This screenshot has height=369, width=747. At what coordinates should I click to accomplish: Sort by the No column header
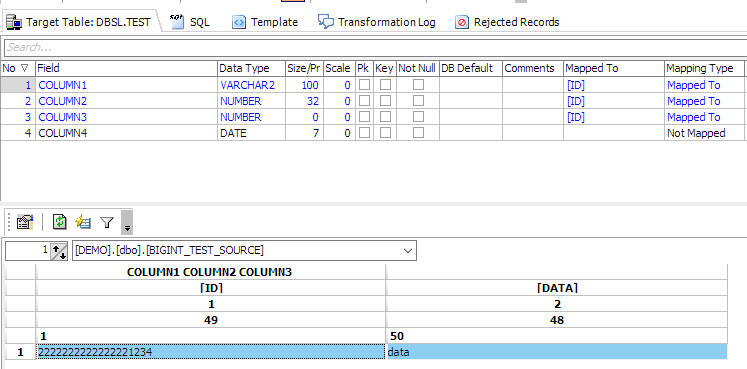(18, 69)
